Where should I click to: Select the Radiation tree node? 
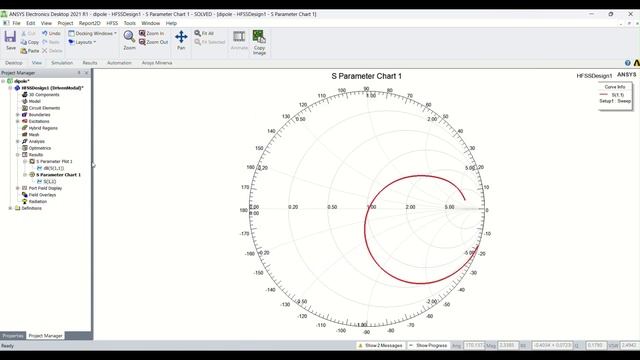[38, 202]
